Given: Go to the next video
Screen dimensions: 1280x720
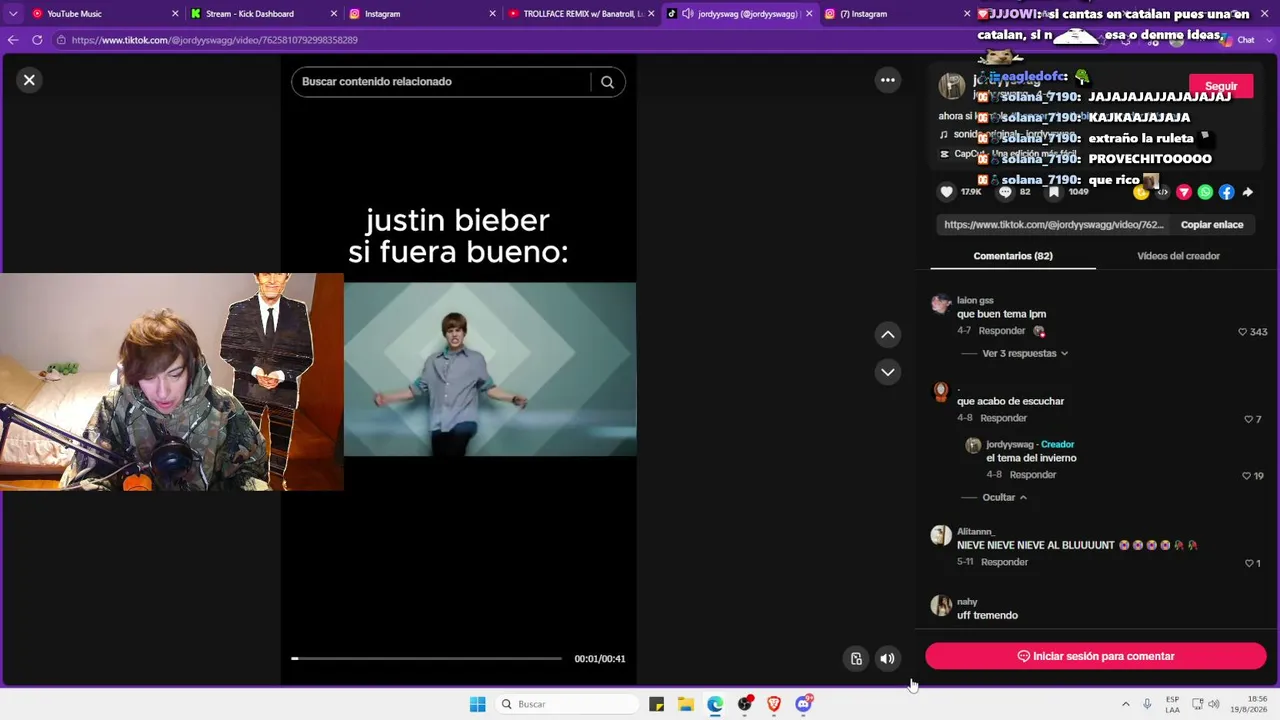Looking at the screenshot, I should coord(887,372).
